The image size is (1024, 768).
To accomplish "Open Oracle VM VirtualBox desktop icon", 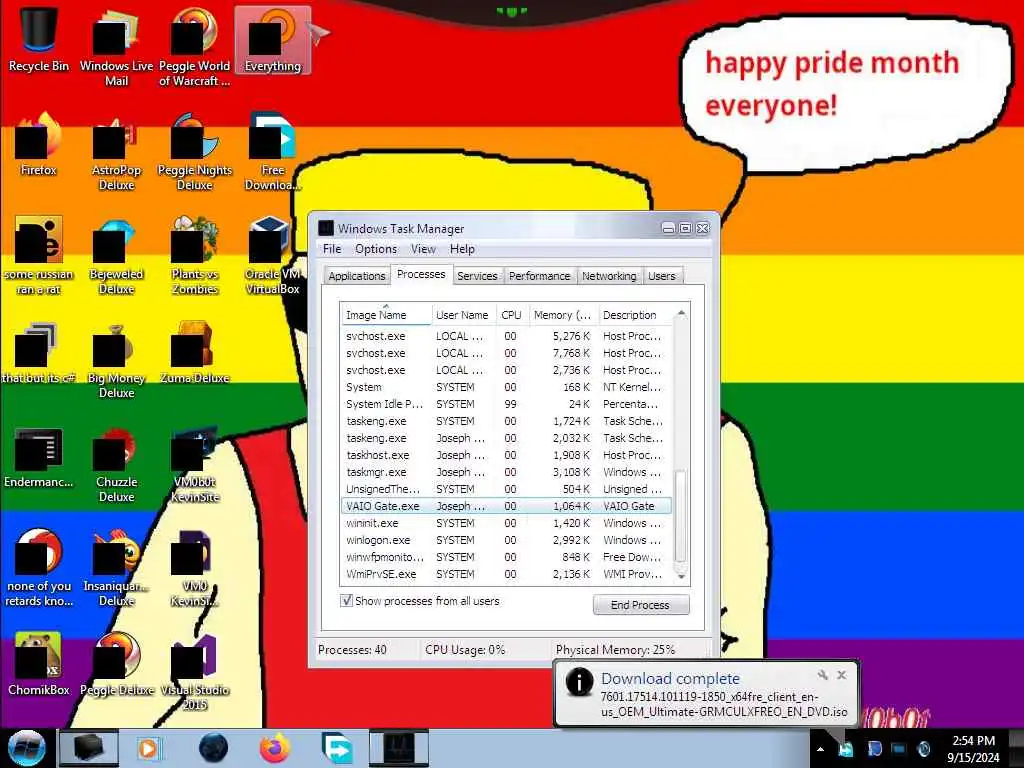I will point(273,256).
